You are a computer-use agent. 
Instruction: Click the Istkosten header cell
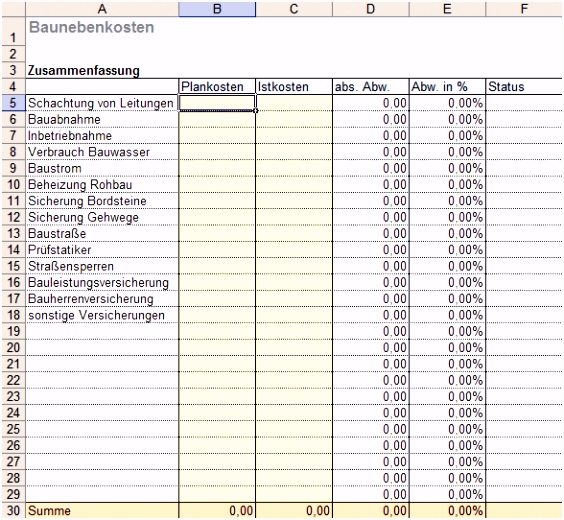point(294,87)
